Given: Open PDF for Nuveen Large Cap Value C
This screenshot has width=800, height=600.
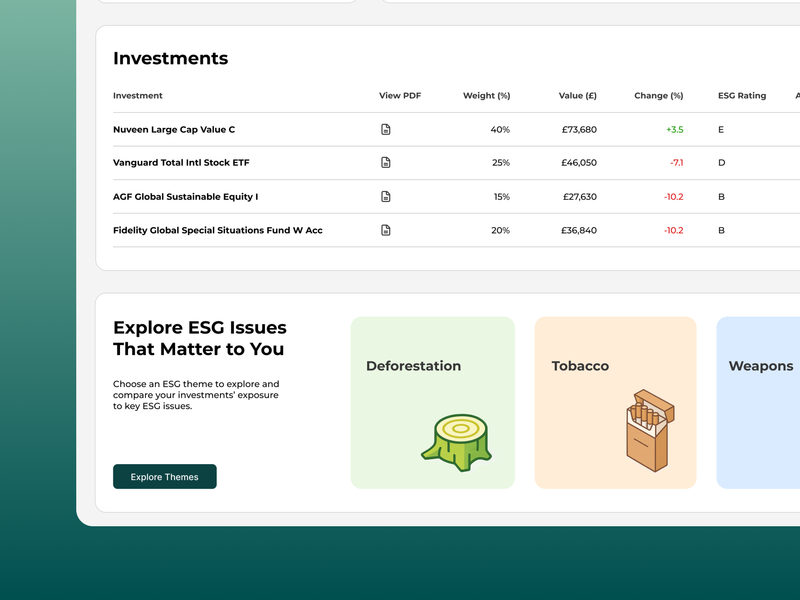Looking at the screenshot, I should 386,129.
